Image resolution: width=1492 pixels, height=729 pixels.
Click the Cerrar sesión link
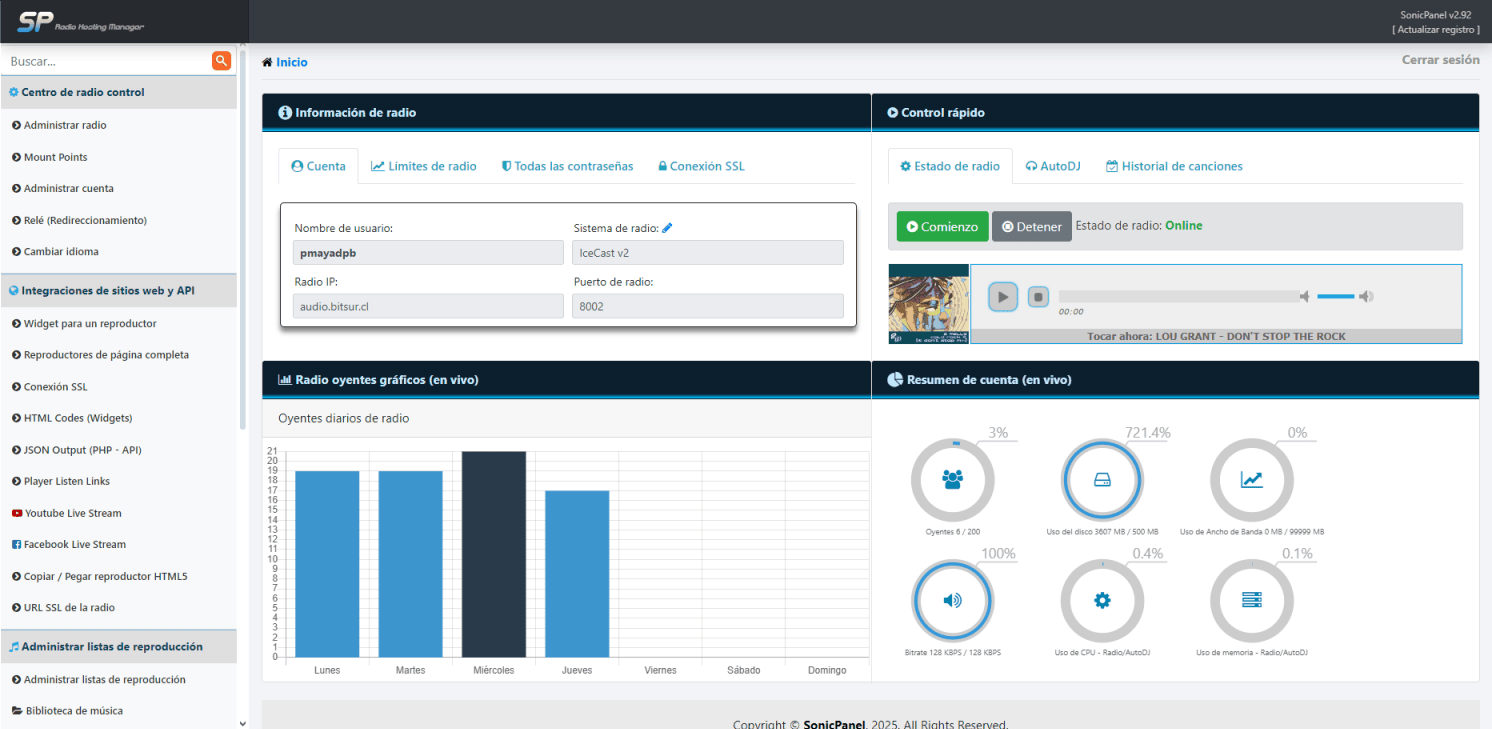click(1440, 60)
